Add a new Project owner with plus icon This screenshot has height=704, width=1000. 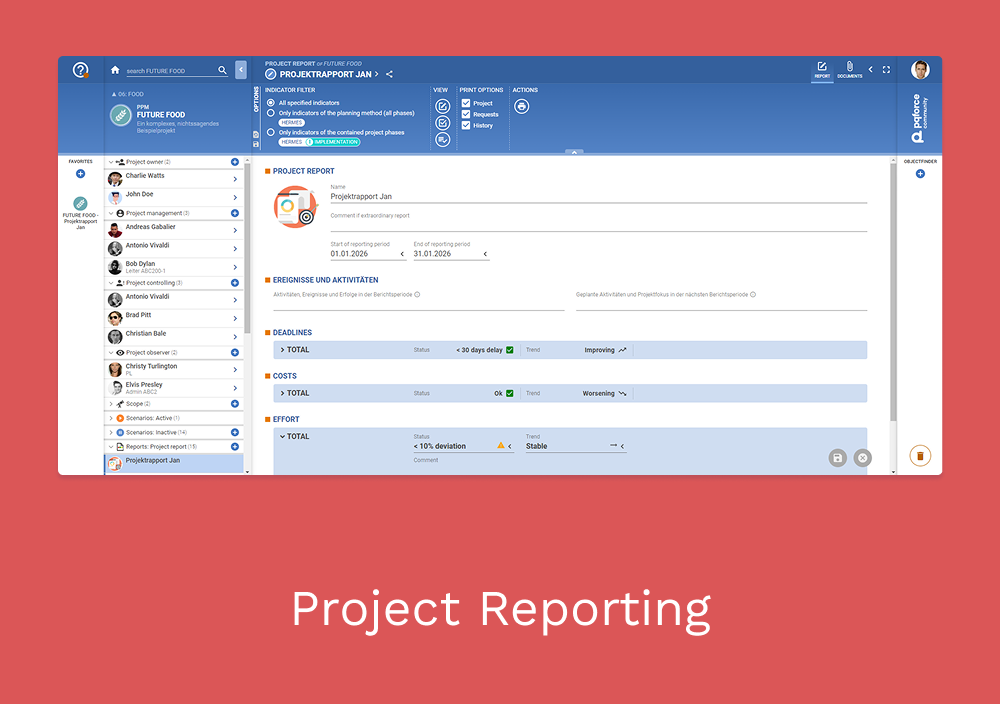[x=235, y=162]
